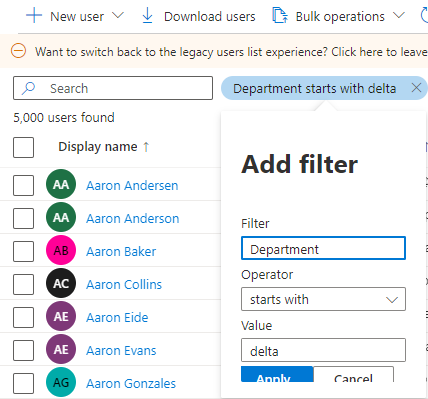The height and width of the screenshot is (399, 428).
Task: Remove the Department starts with delta filter
Action: point(416,88)
